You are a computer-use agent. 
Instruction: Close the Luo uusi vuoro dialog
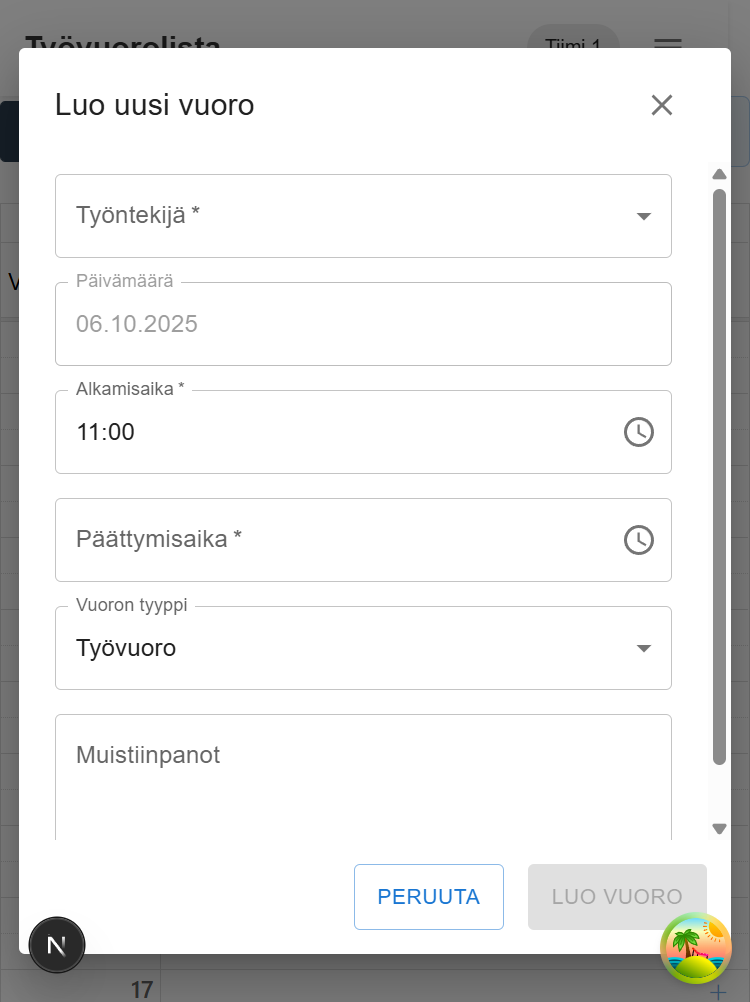[662, 105]
